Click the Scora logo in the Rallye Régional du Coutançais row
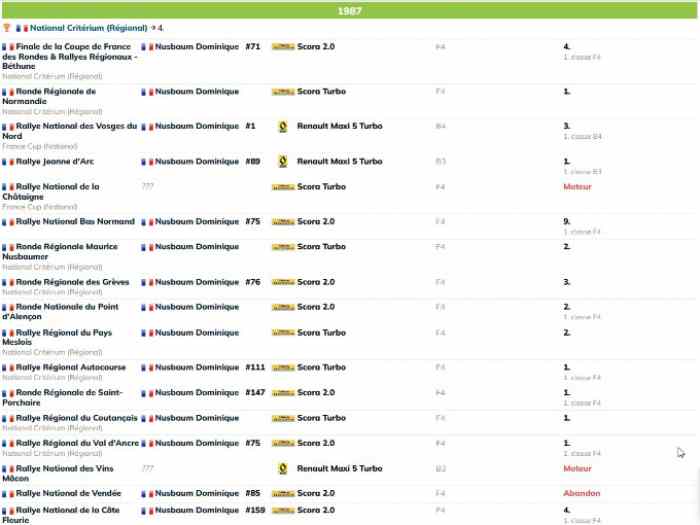This screenshot has width=700, height=525. coord(283,418)
